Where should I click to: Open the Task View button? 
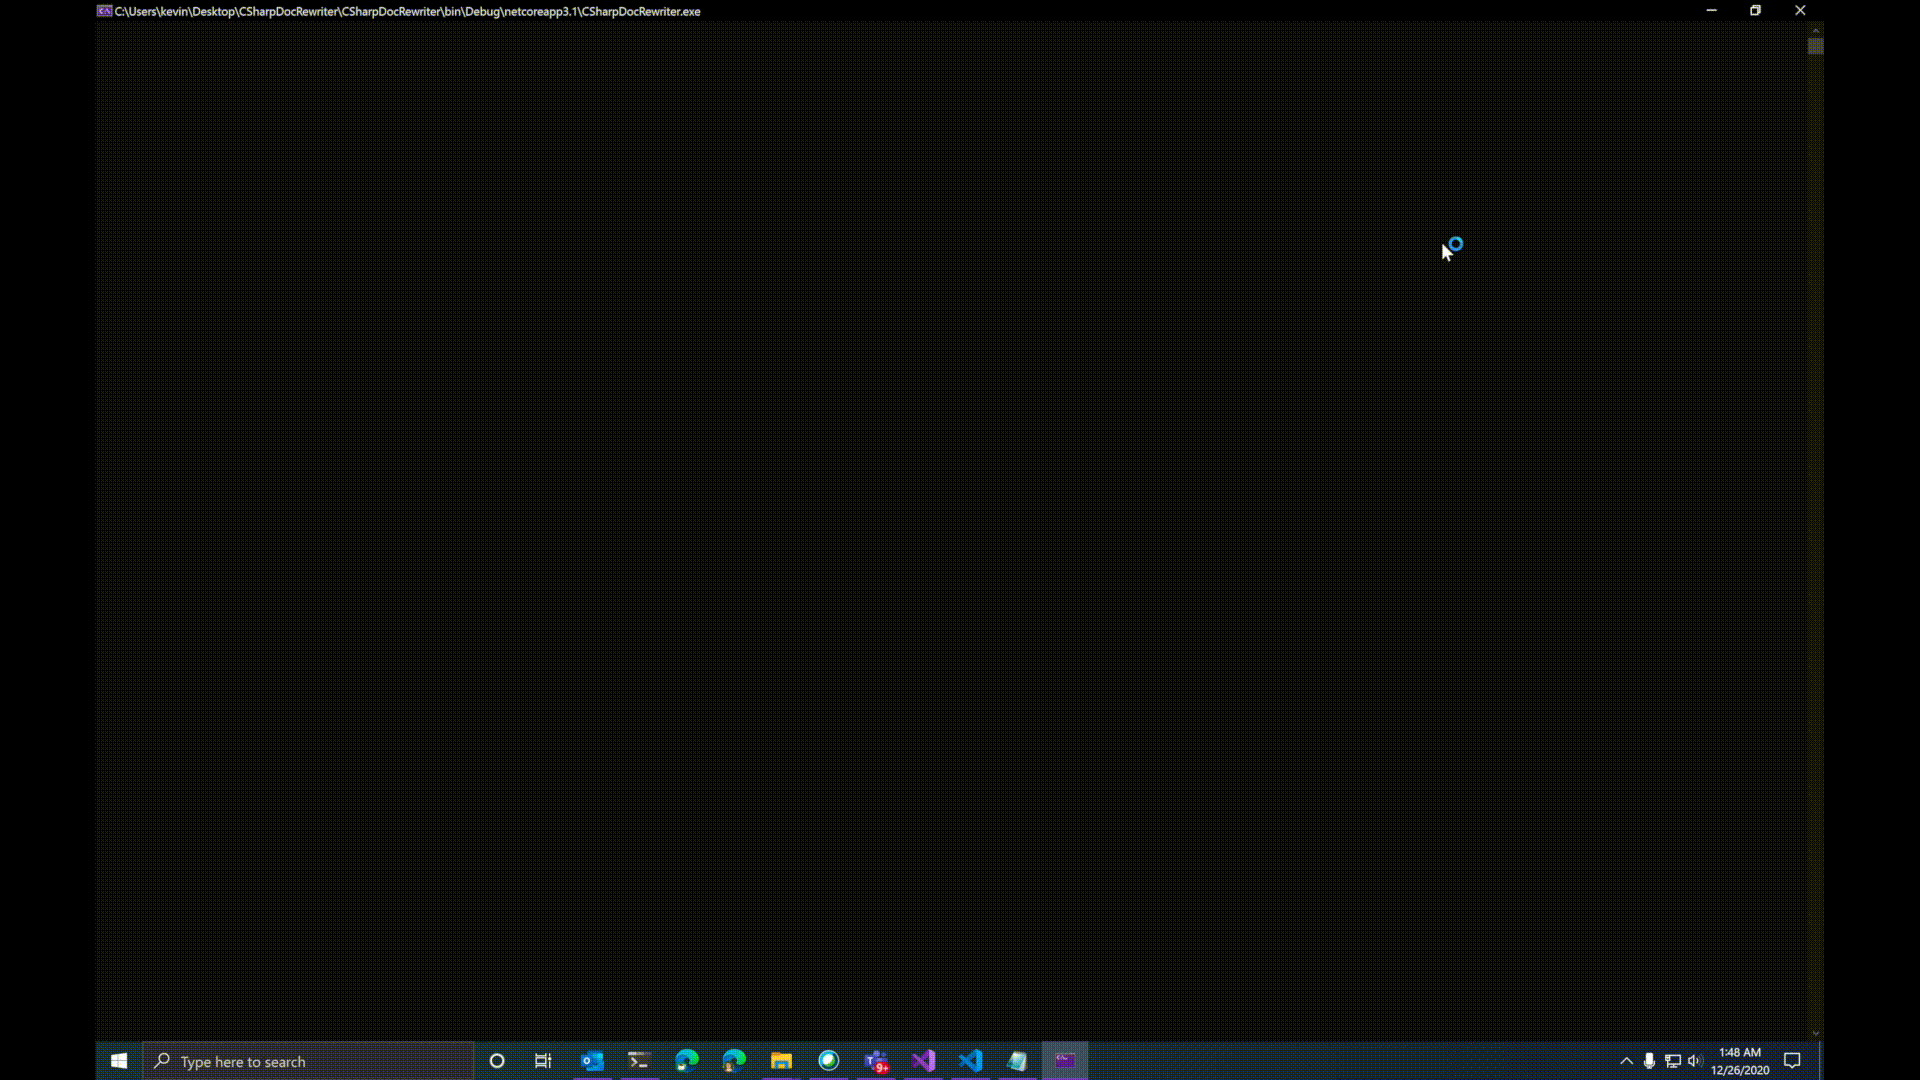coord(543,1061)
